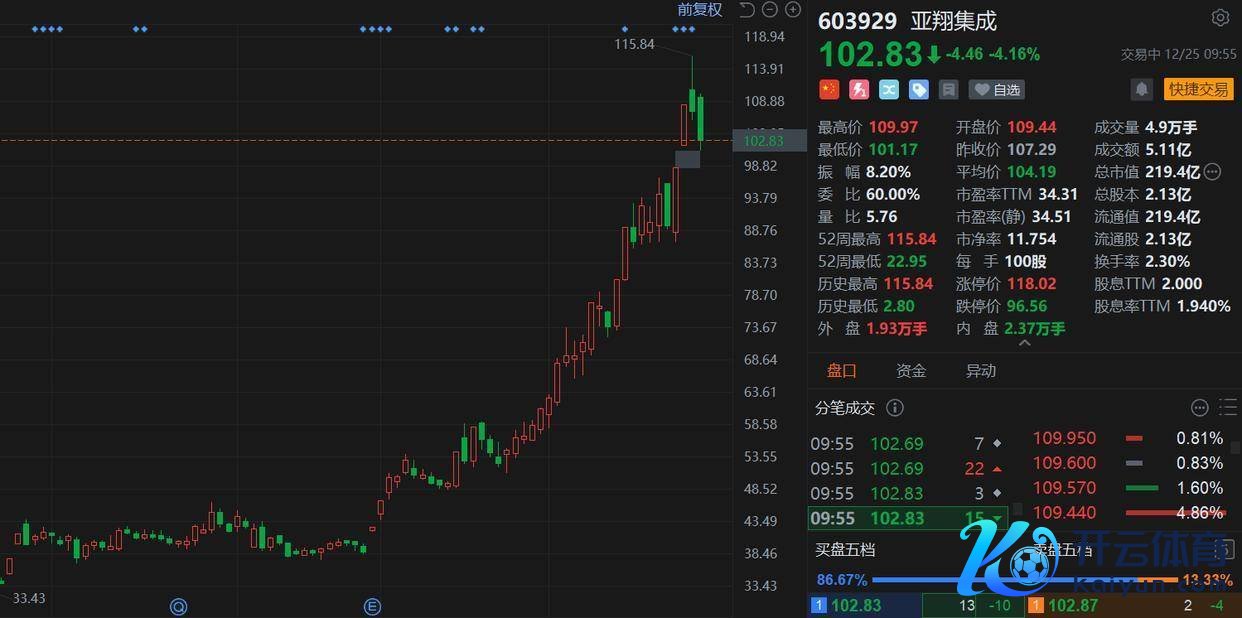The image size is (1242, 618).
Task: Click the blue shuffle arrows icon
Action: point(889,89)
